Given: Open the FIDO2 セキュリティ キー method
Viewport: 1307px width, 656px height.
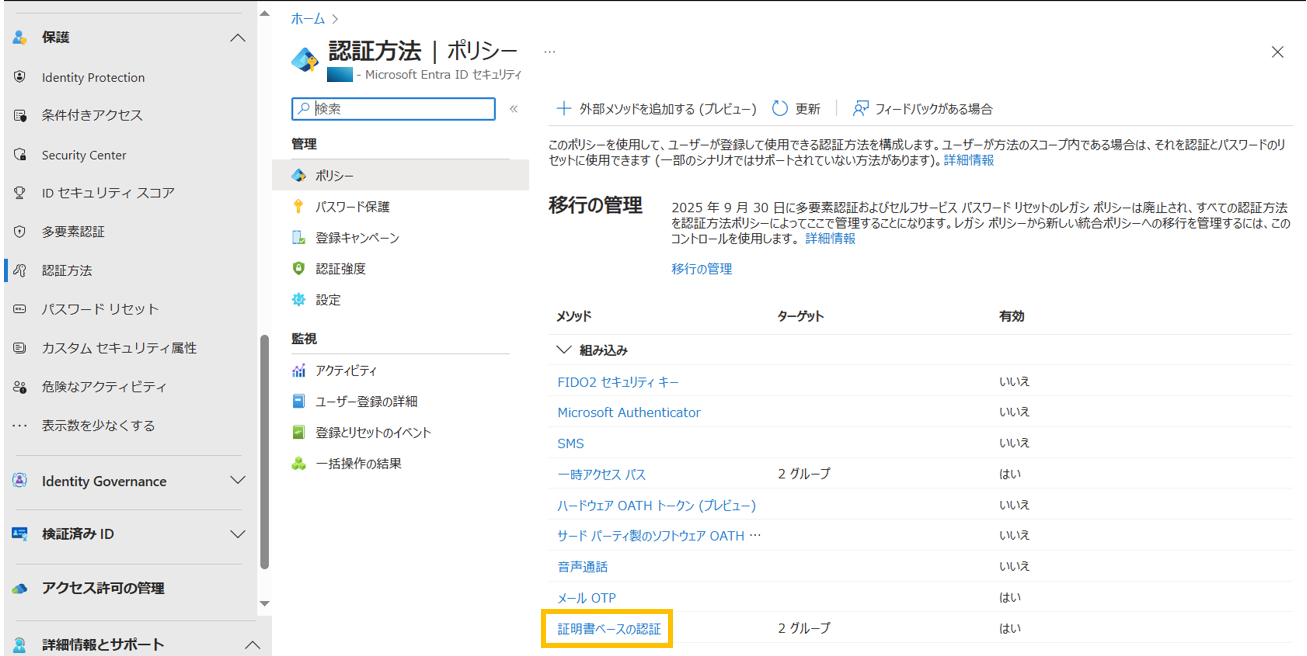Looking at the screenshot, I should click(x=618, y=381).
